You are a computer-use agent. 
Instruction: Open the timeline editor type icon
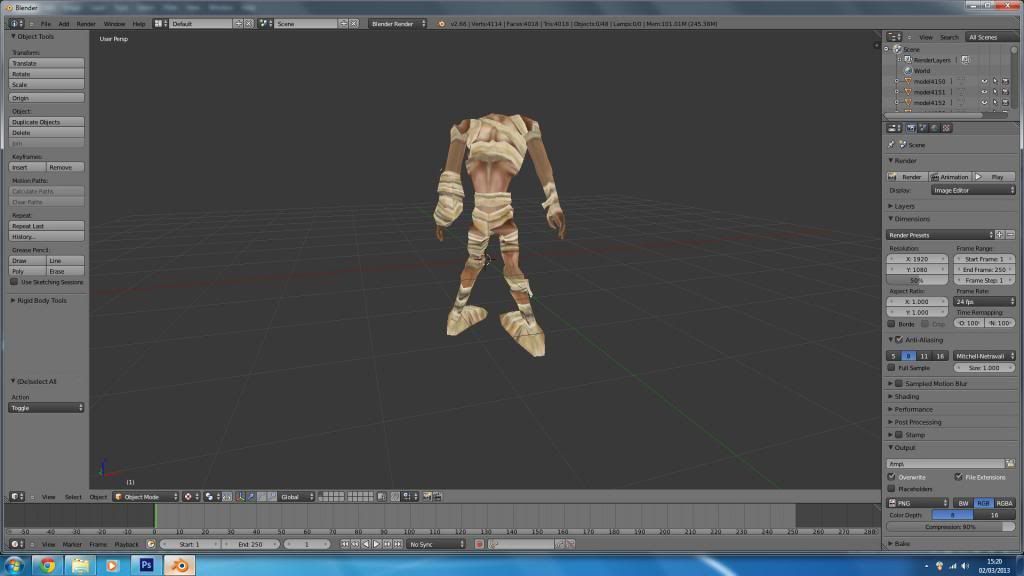click(16, 544)
